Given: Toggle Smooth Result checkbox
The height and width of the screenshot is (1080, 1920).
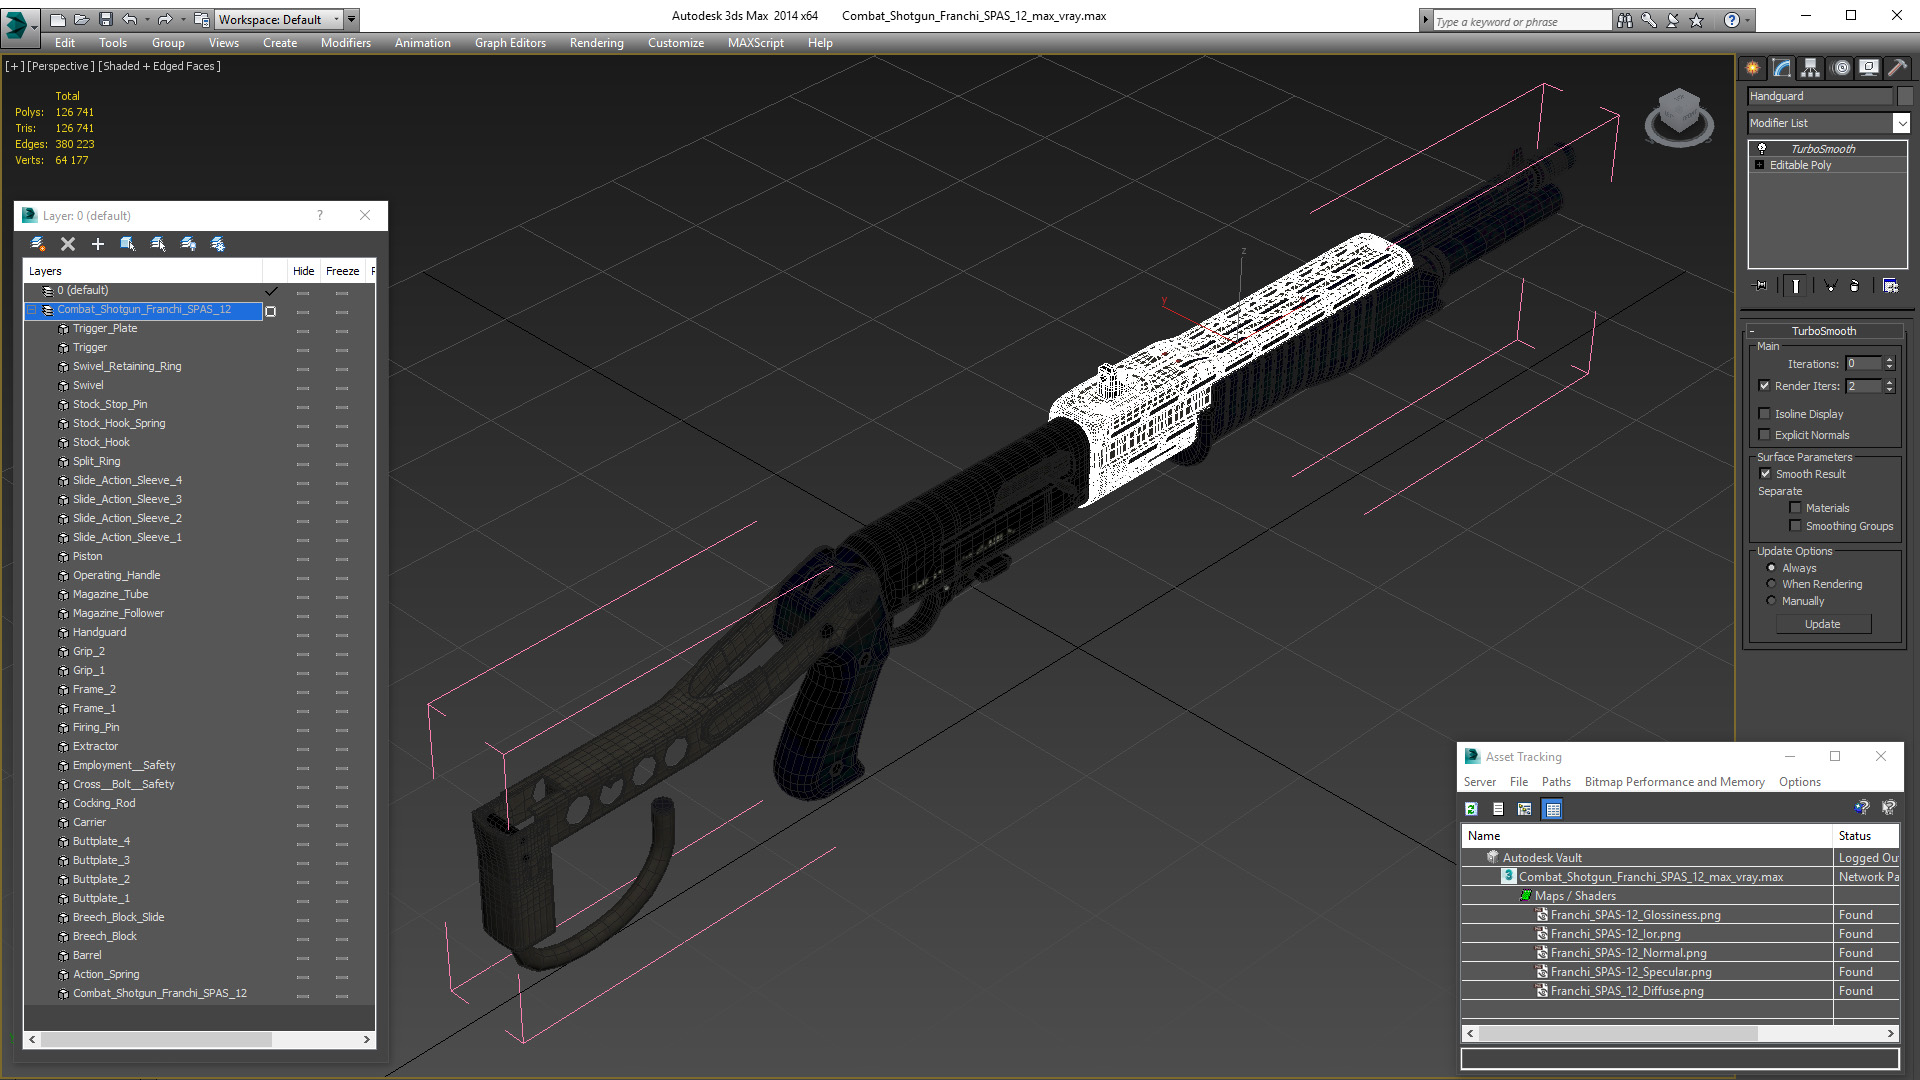Looking at the screenshot, I should click(1765, 474).
